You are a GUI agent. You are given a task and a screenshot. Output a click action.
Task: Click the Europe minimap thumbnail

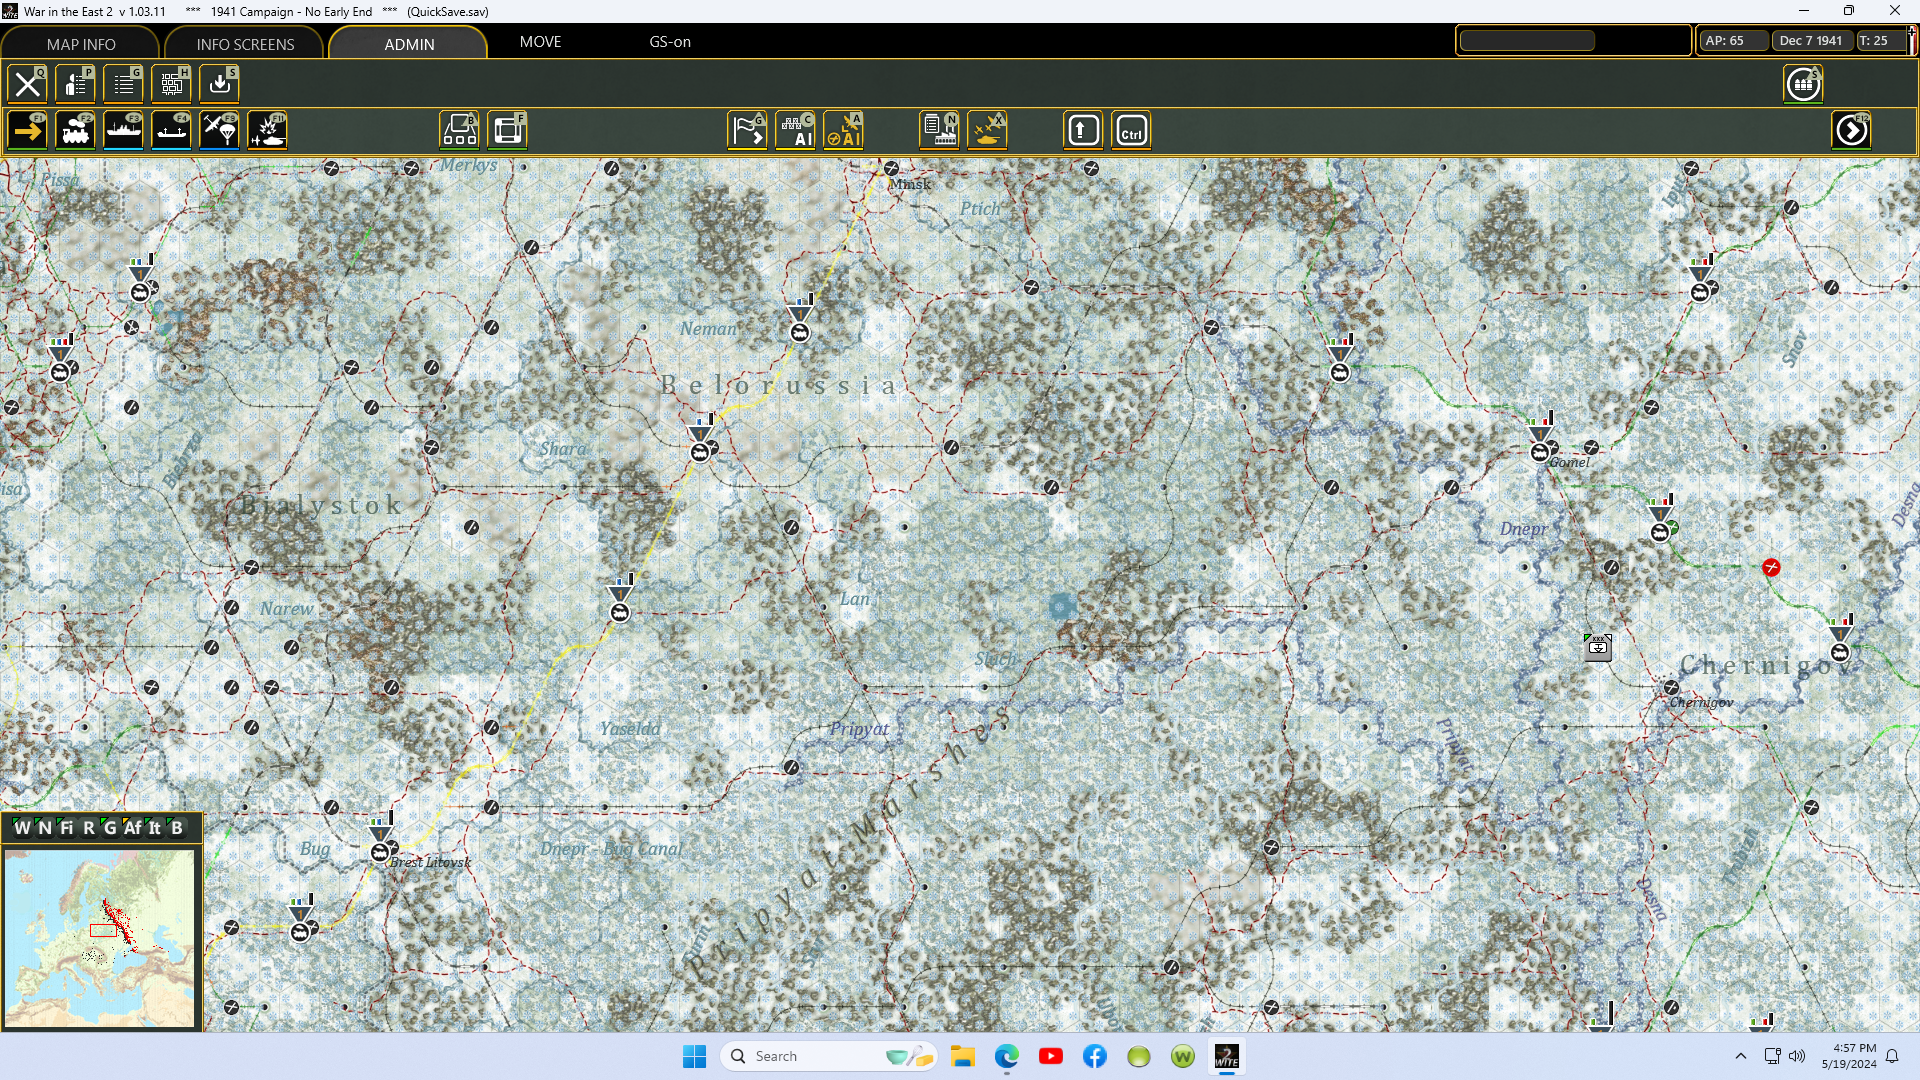[x=99, y=938]
